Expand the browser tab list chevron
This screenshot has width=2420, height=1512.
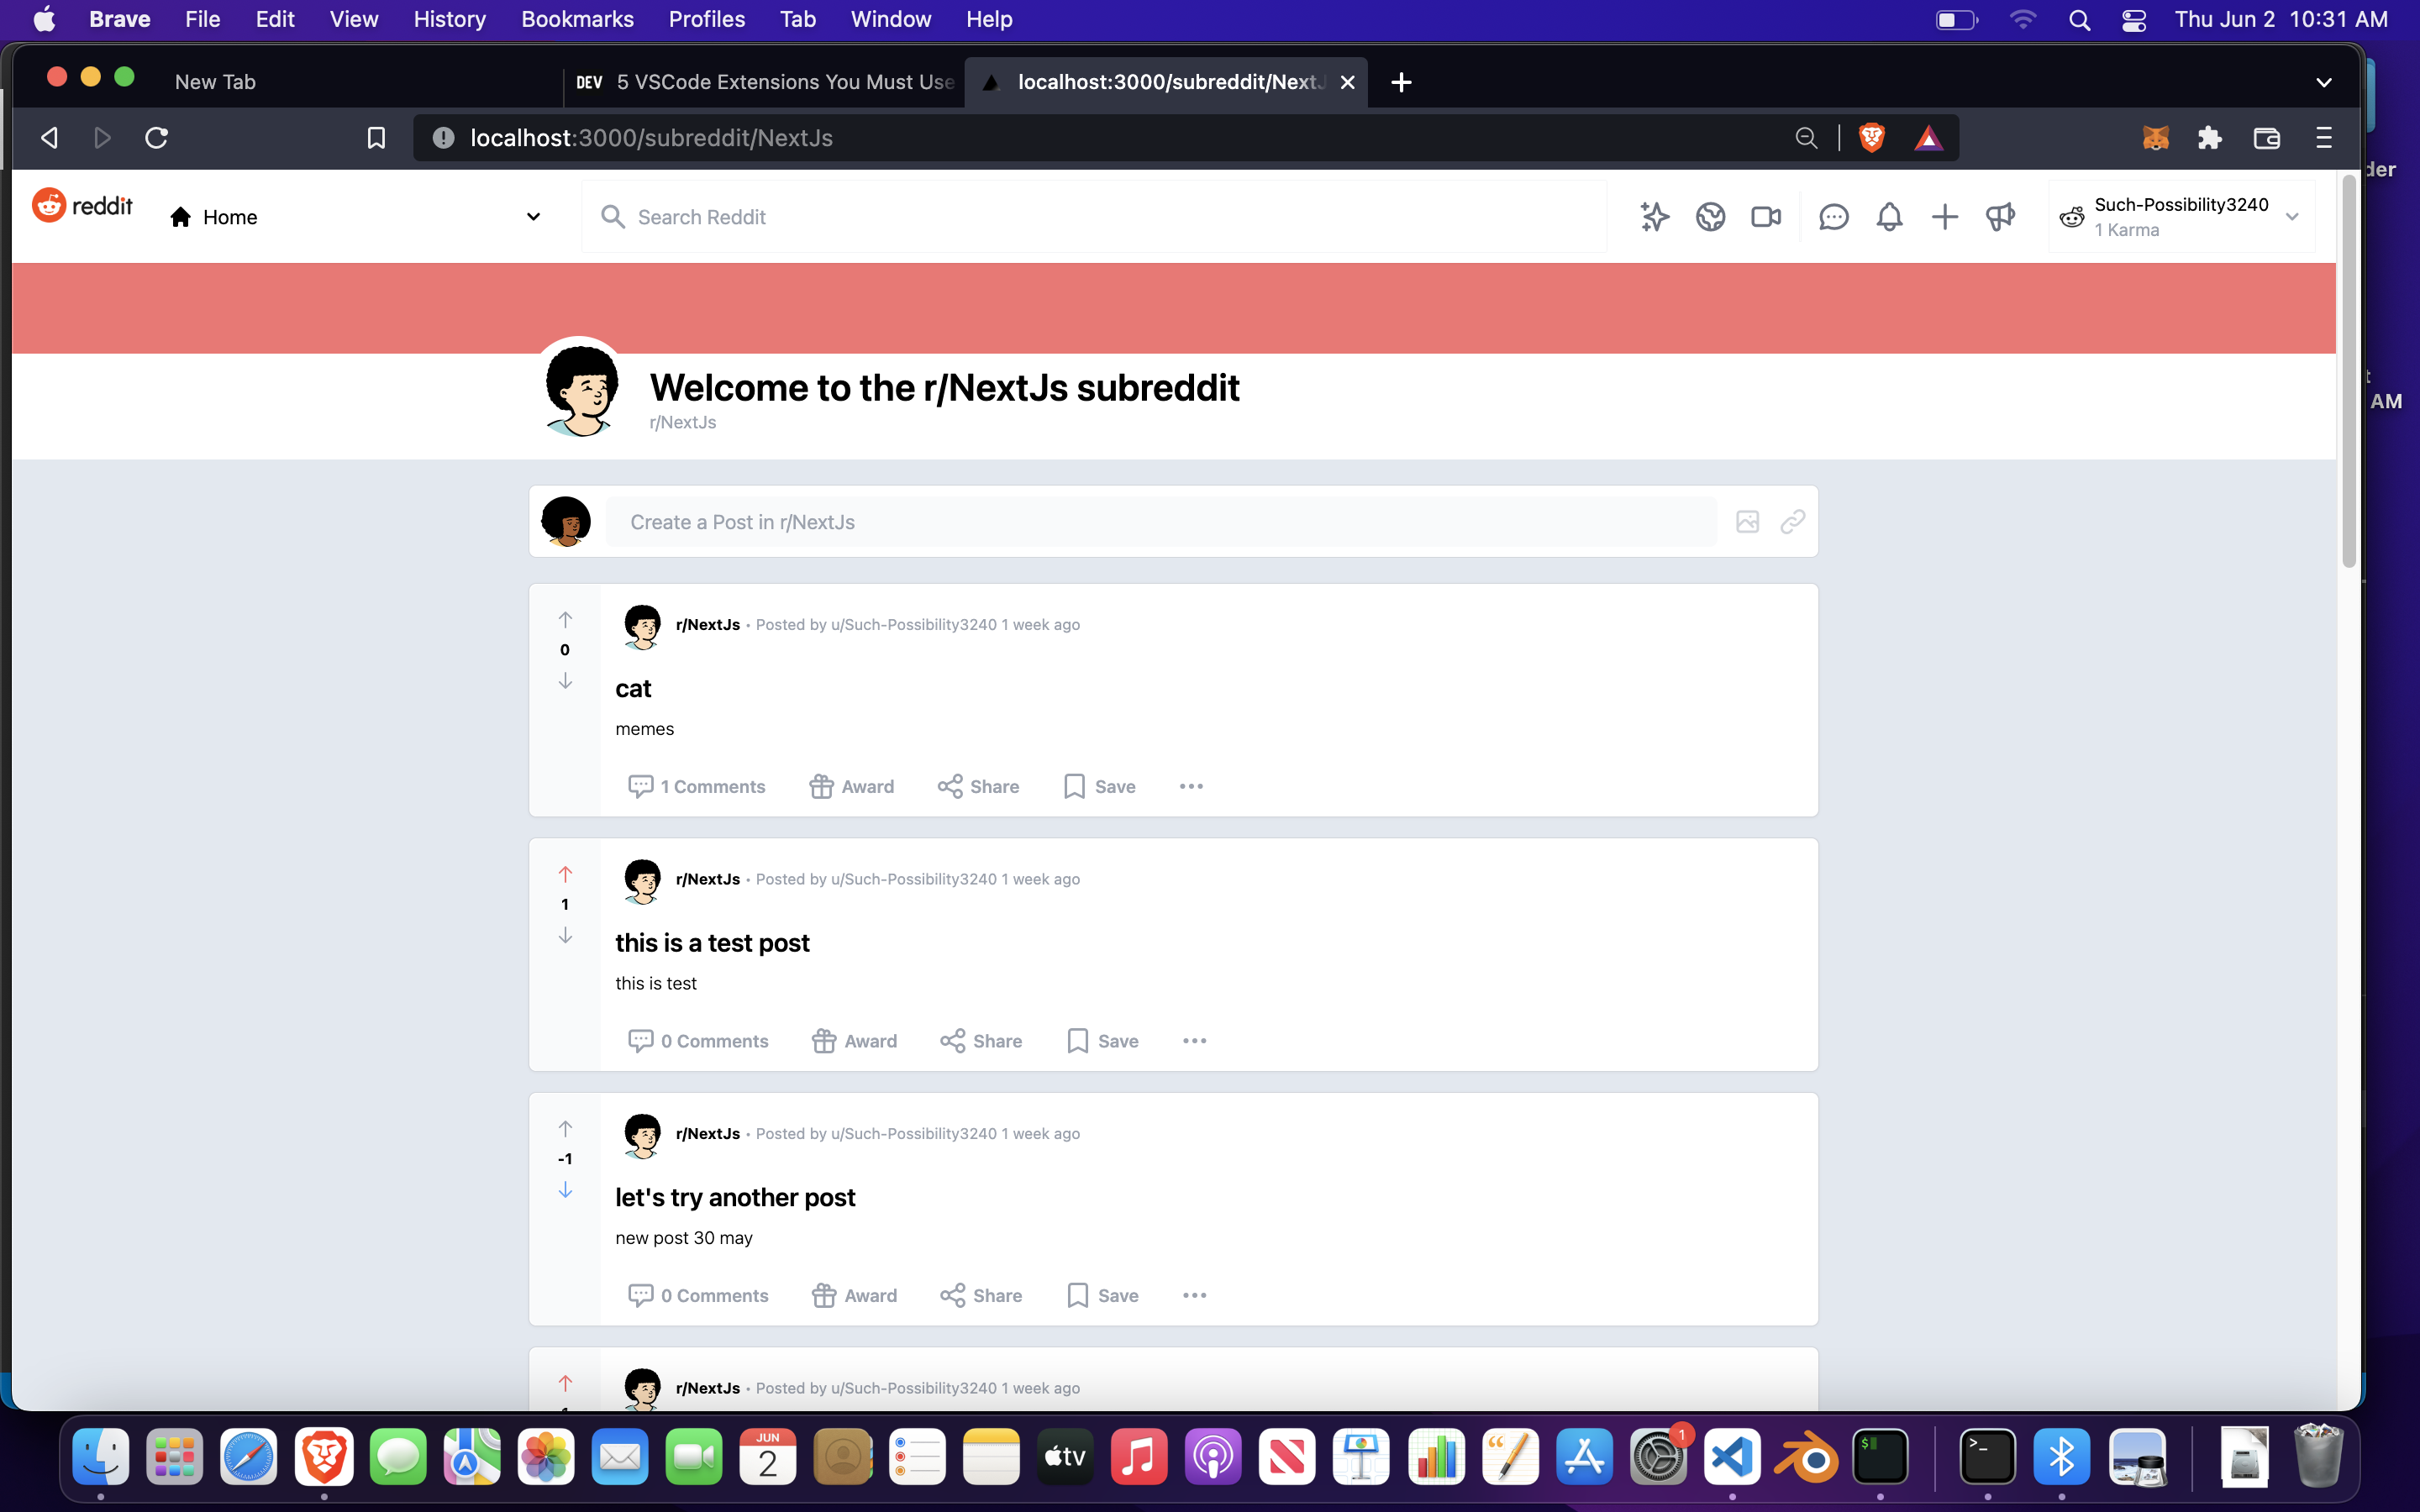[2323, 83]
